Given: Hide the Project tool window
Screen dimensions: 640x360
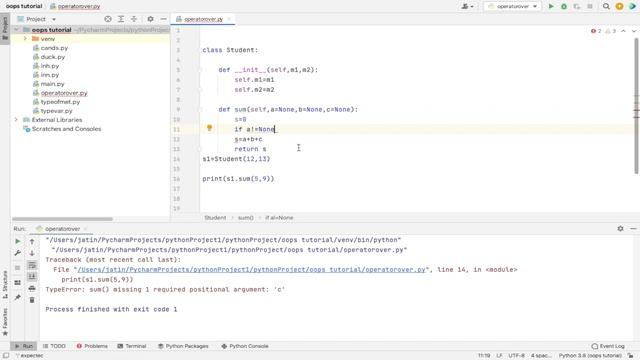Looking at the screenshot, I should point(163,19).
